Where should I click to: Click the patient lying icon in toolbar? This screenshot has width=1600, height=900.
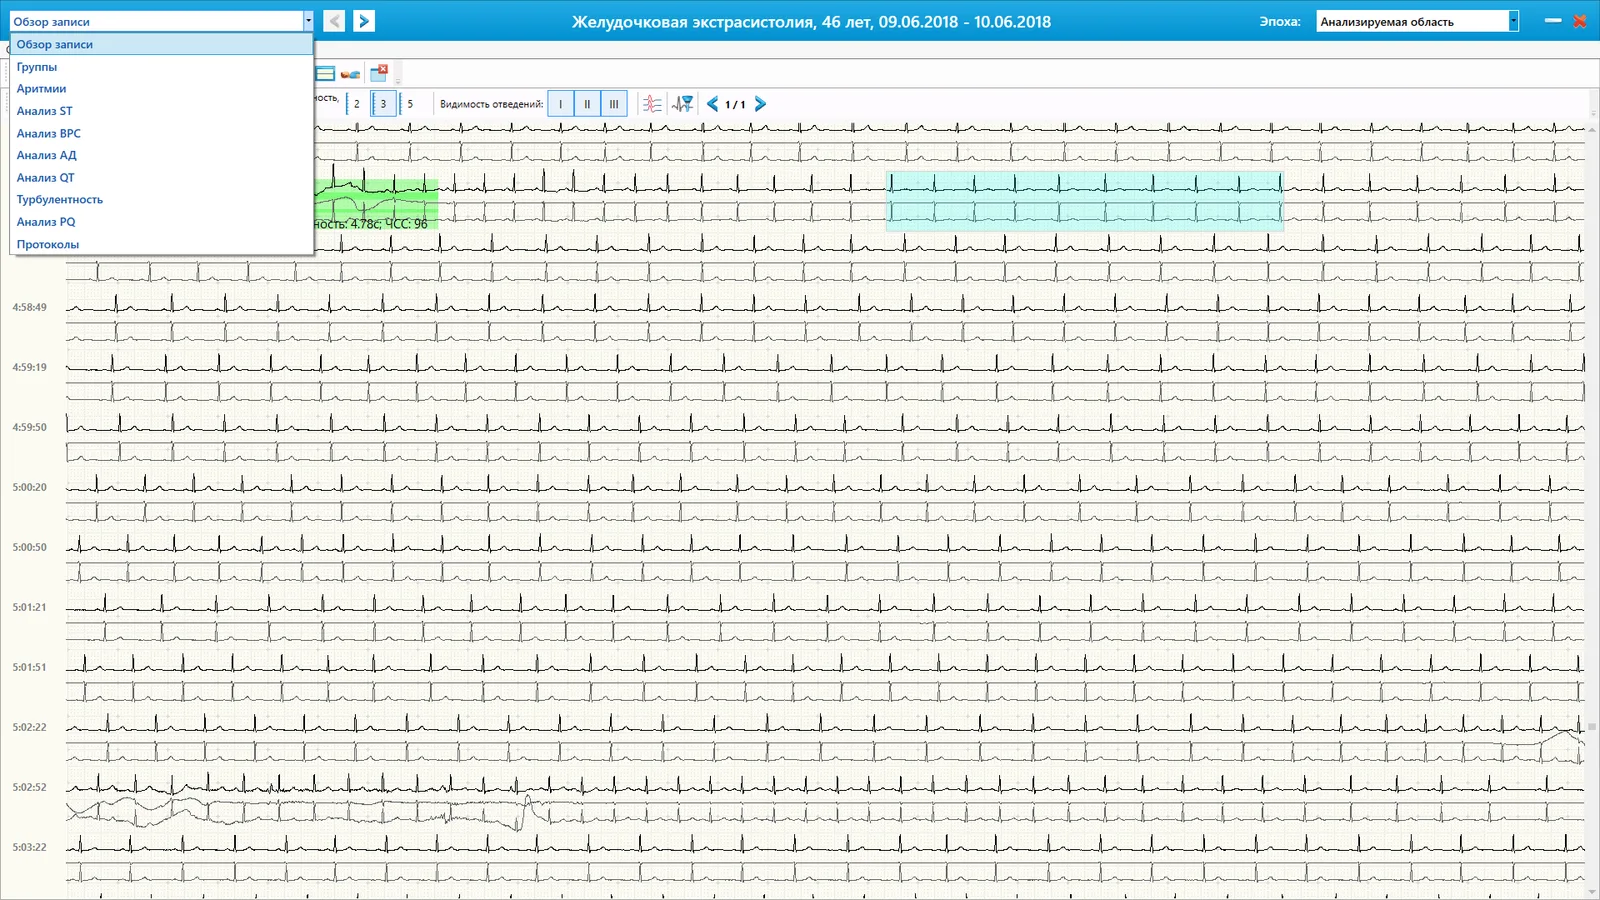(350, 74)
